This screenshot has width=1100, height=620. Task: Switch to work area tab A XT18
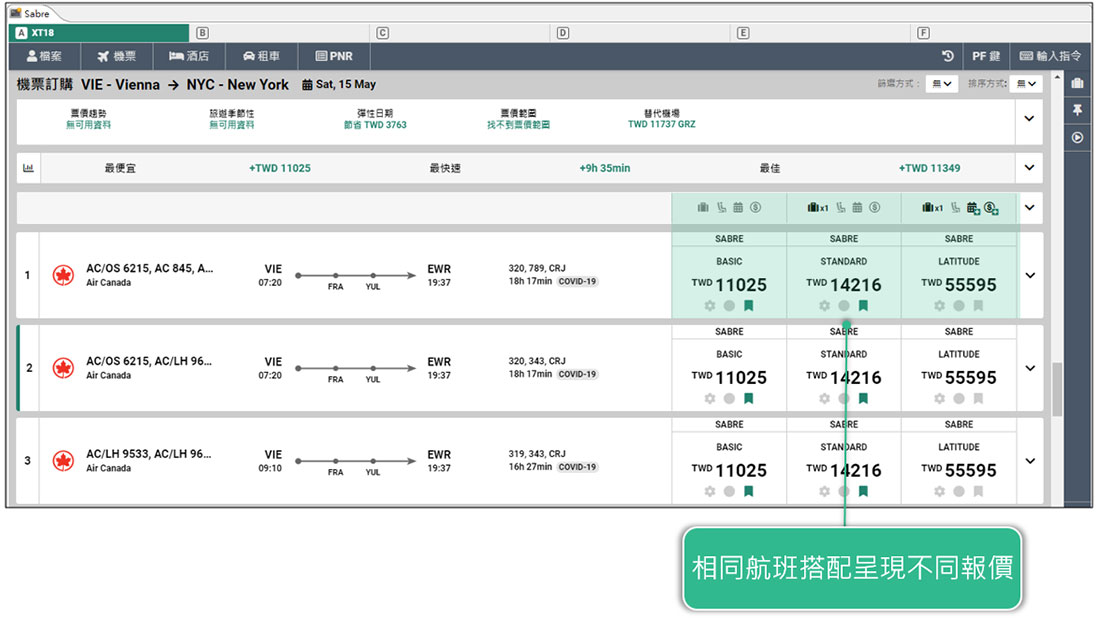click(x=99, y=33)
